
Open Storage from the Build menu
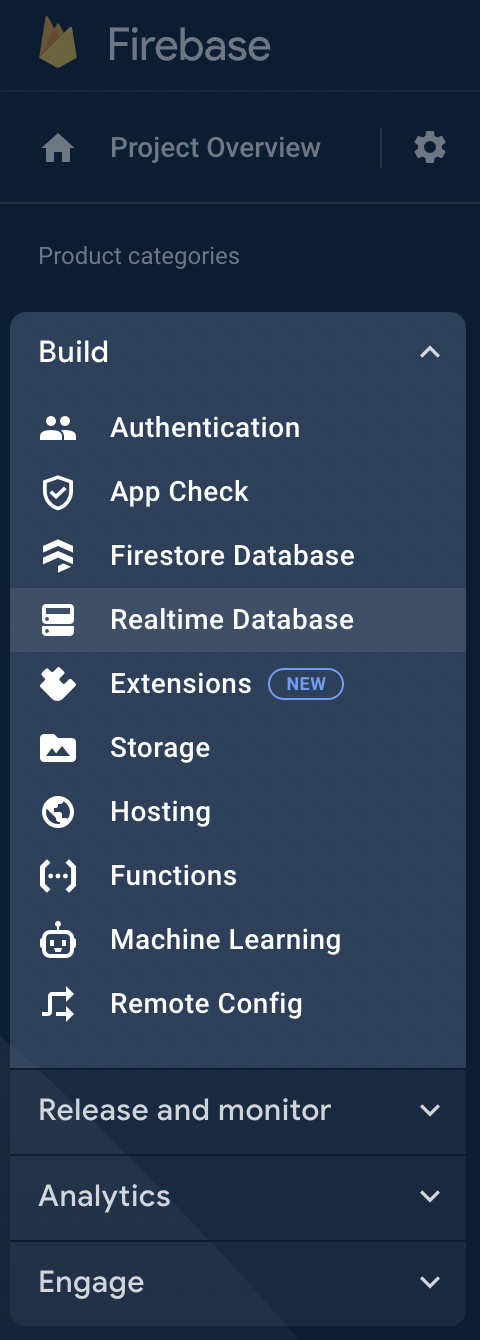point(238,748)
